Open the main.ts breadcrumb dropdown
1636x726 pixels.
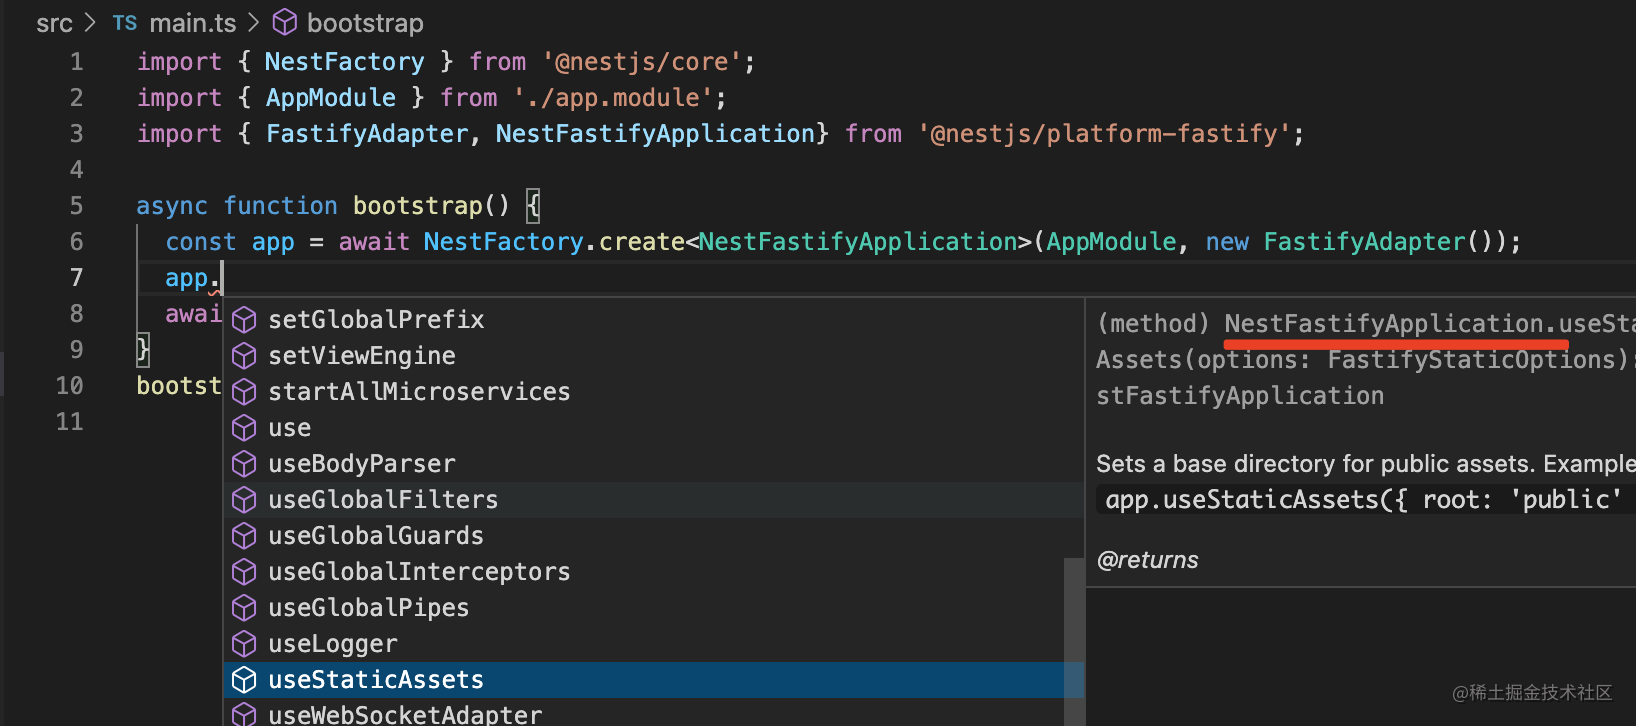[x=193, y=23]
